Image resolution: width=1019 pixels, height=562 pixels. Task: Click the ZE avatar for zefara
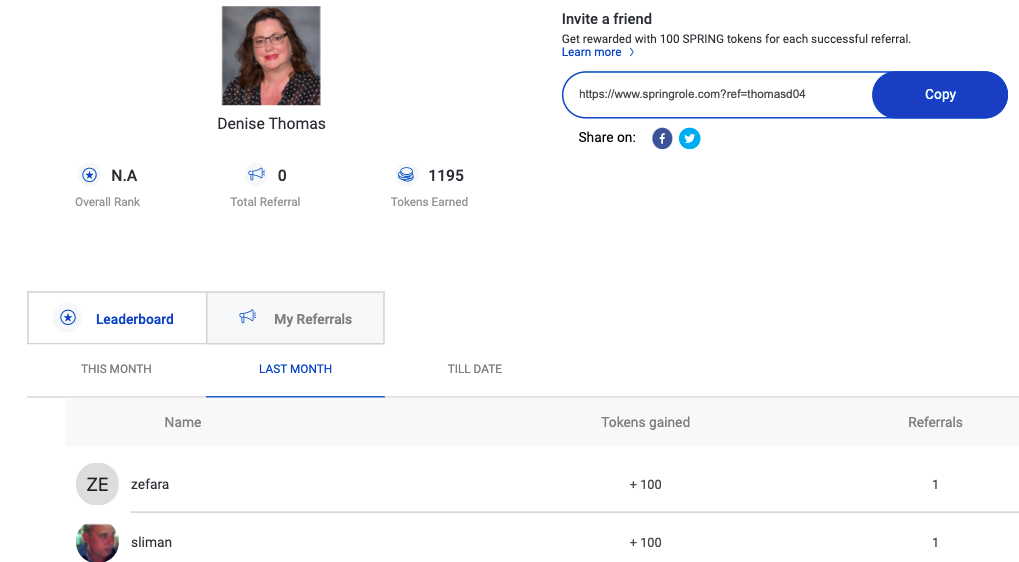(97, 484)
